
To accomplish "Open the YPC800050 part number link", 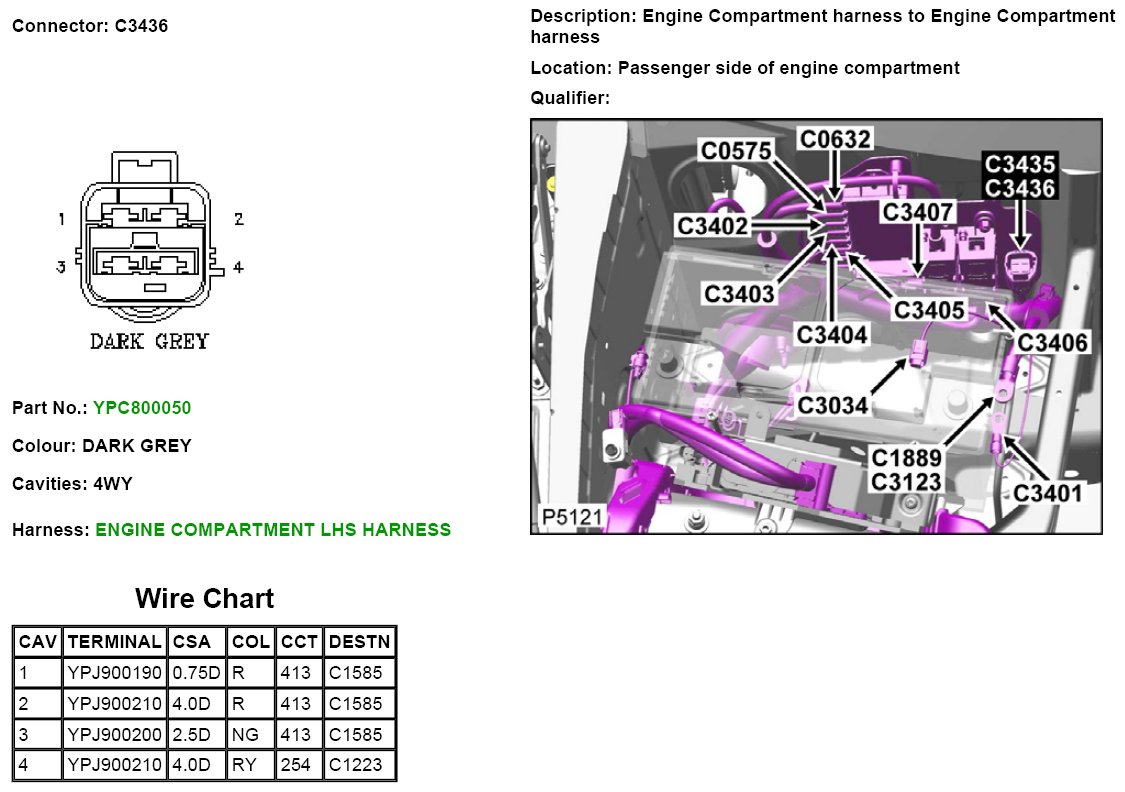I will coord(141,408).
